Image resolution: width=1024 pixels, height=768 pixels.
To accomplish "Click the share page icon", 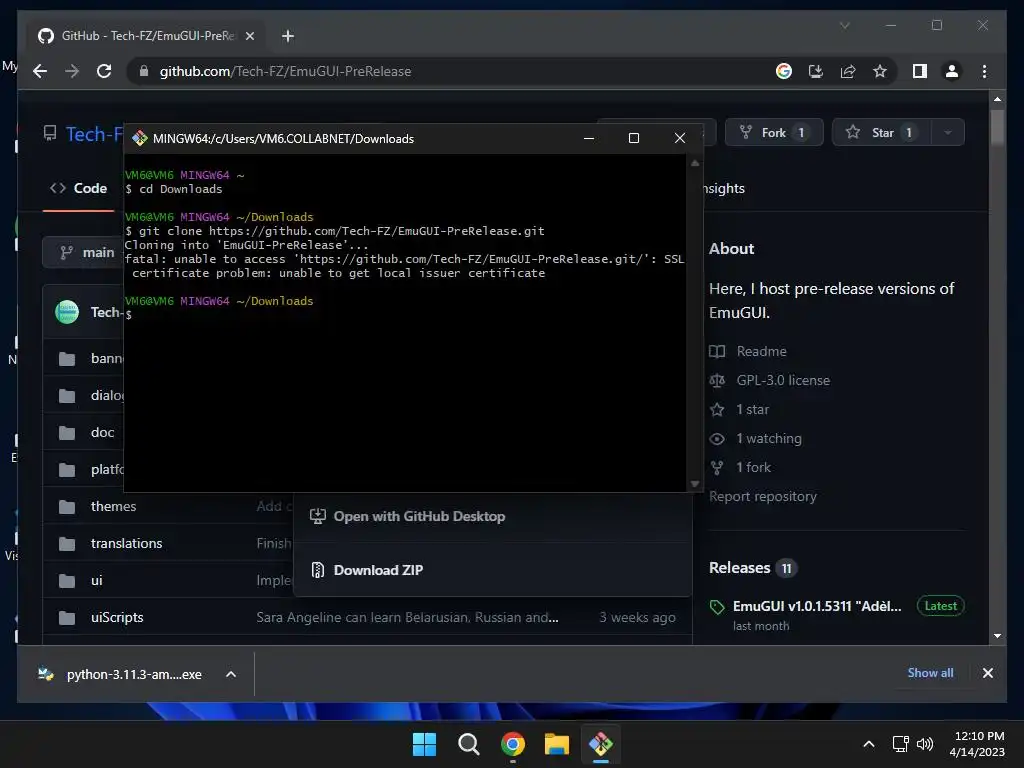I will coord(848,71).
